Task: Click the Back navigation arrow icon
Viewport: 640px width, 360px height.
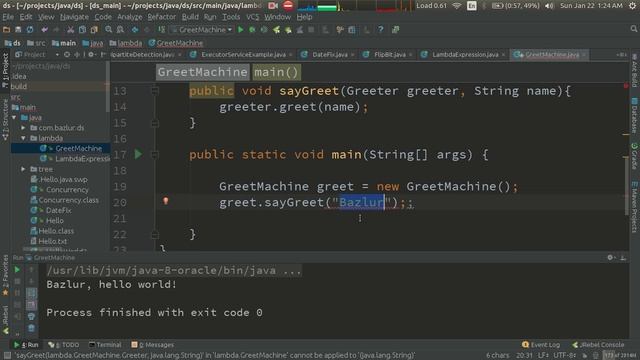Action: click(135, 30)
